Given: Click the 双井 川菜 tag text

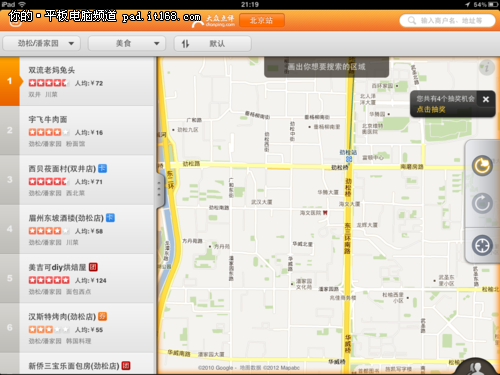Looking at the screenshot, I should [43, 94].
